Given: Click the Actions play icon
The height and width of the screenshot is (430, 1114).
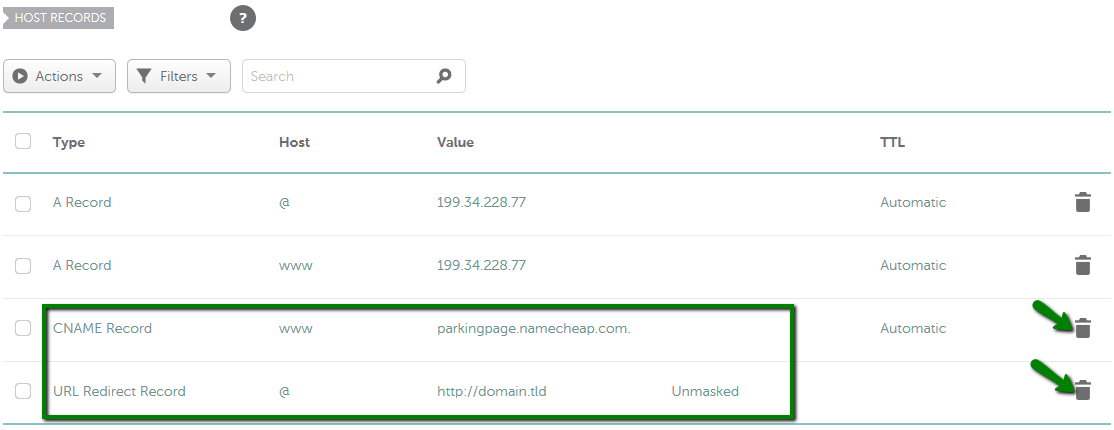Looking at the screenshot, I should pos(21,76).
